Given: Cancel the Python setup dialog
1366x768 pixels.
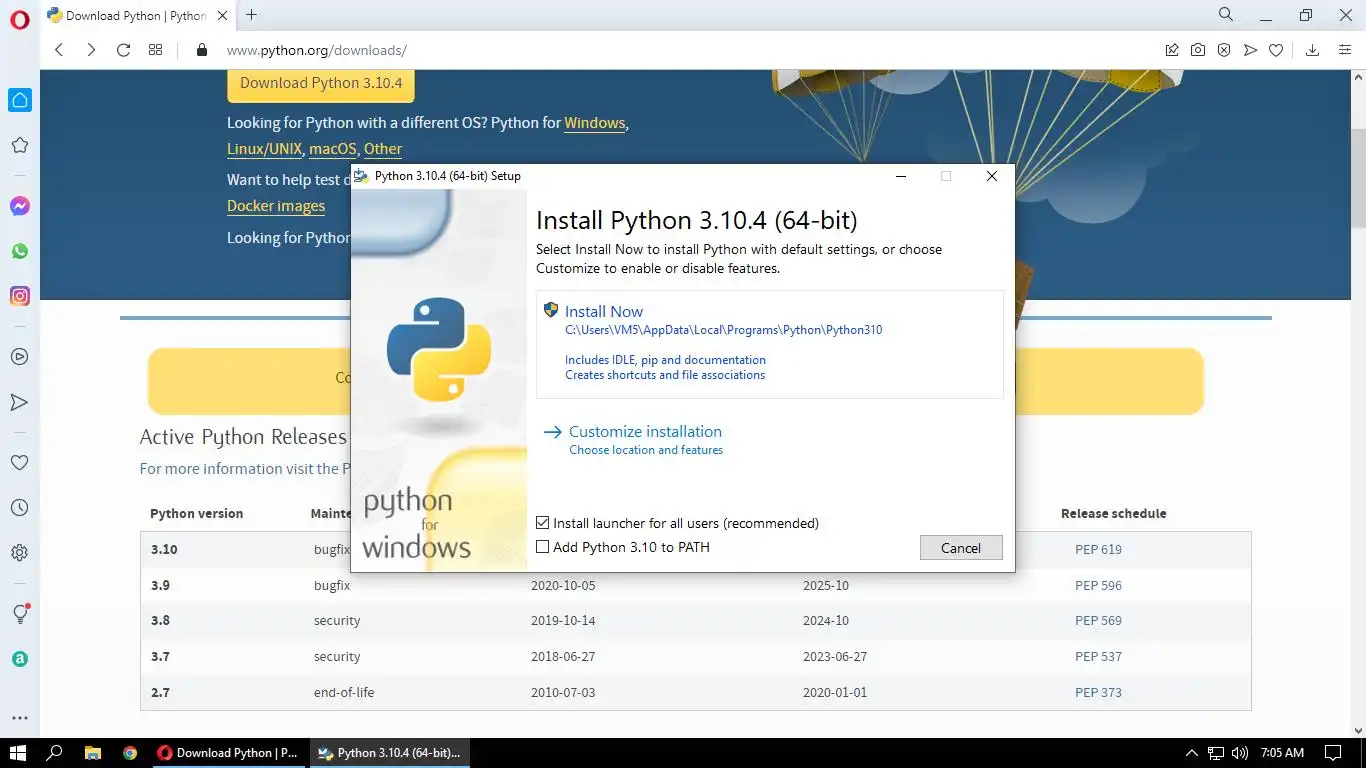Looking at the screenshot, I should (x=961, y=548).
